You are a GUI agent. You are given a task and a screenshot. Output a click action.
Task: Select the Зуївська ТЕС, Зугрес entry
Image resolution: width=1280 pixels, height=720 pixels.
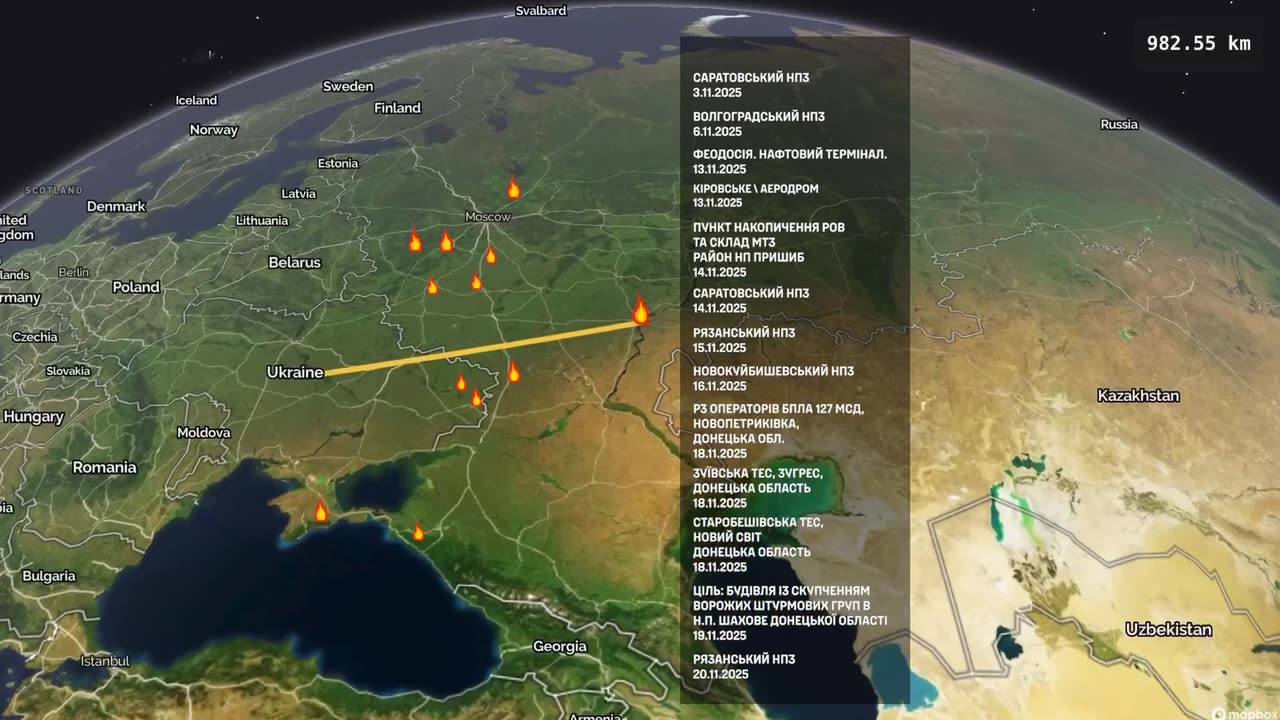click(758, 488)
